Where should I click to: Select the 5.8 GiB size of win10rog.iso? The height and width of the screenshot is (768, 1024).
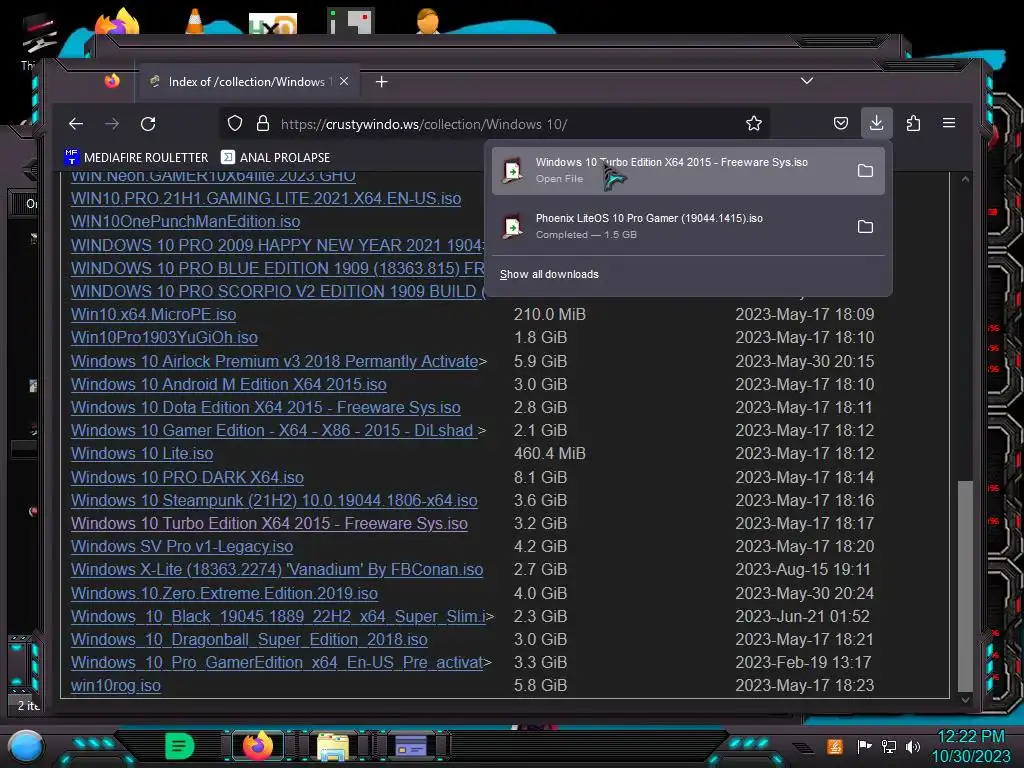pyautogui.click(x=540, y=686)
